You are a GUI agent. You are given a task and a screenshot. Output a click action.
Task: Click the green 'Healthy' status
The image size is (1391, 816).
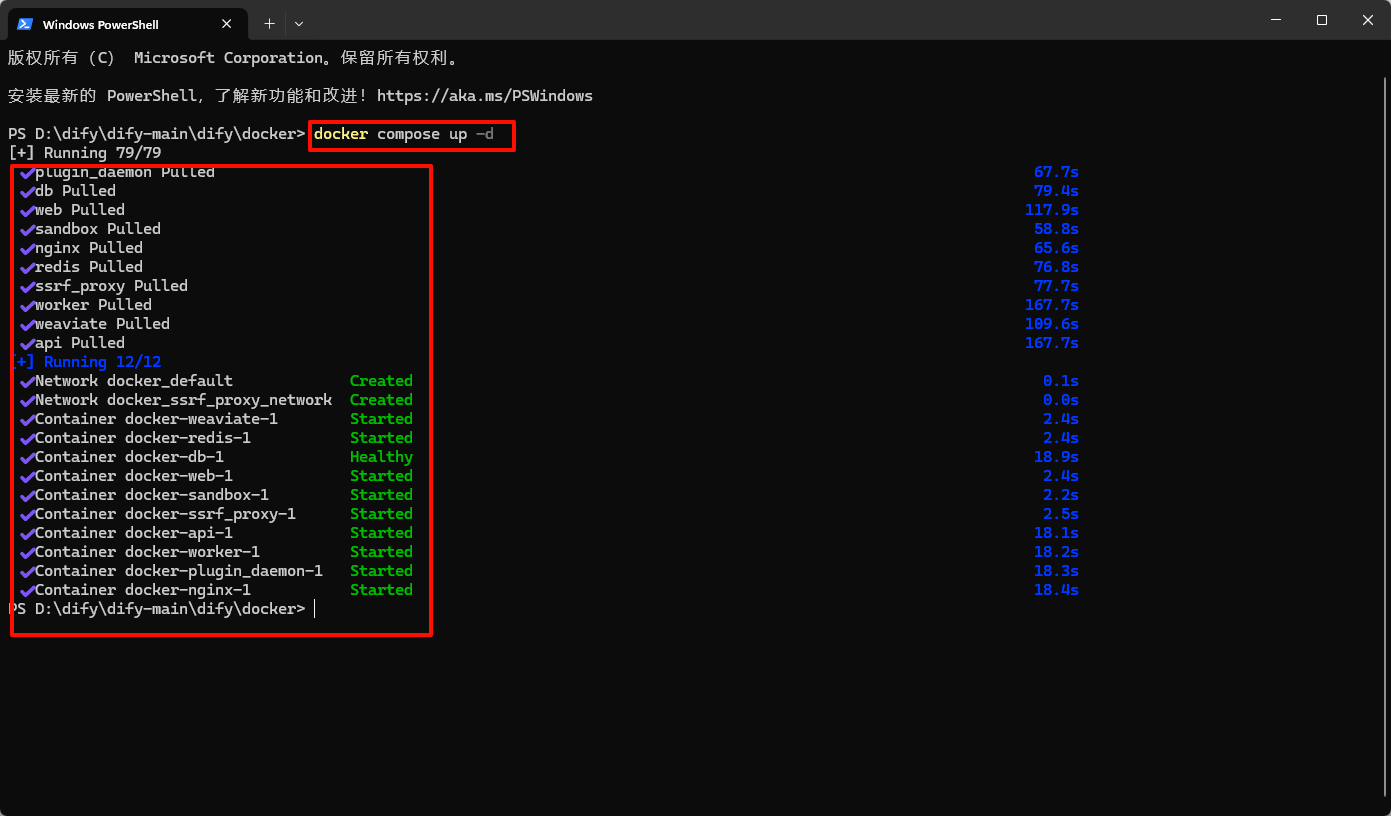point(381,457)
